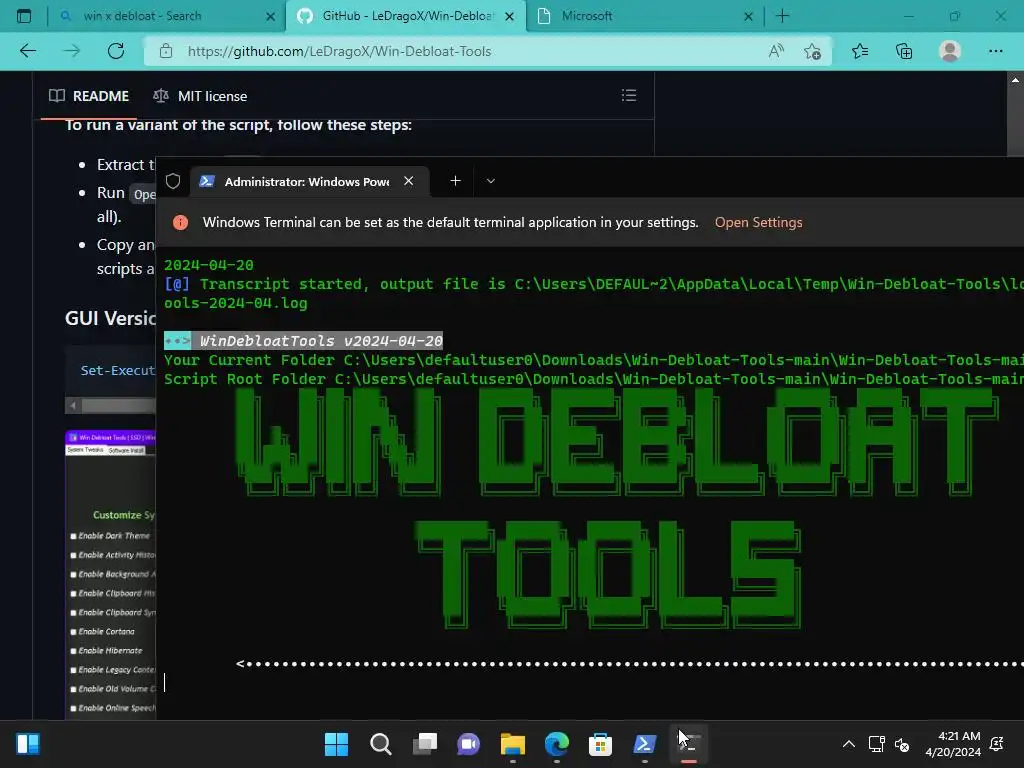Screen dimensions: 1024x768
Task: Select the GitHub LeDragoX/Win-Debloat tab
Action: (x=405, y=16)
